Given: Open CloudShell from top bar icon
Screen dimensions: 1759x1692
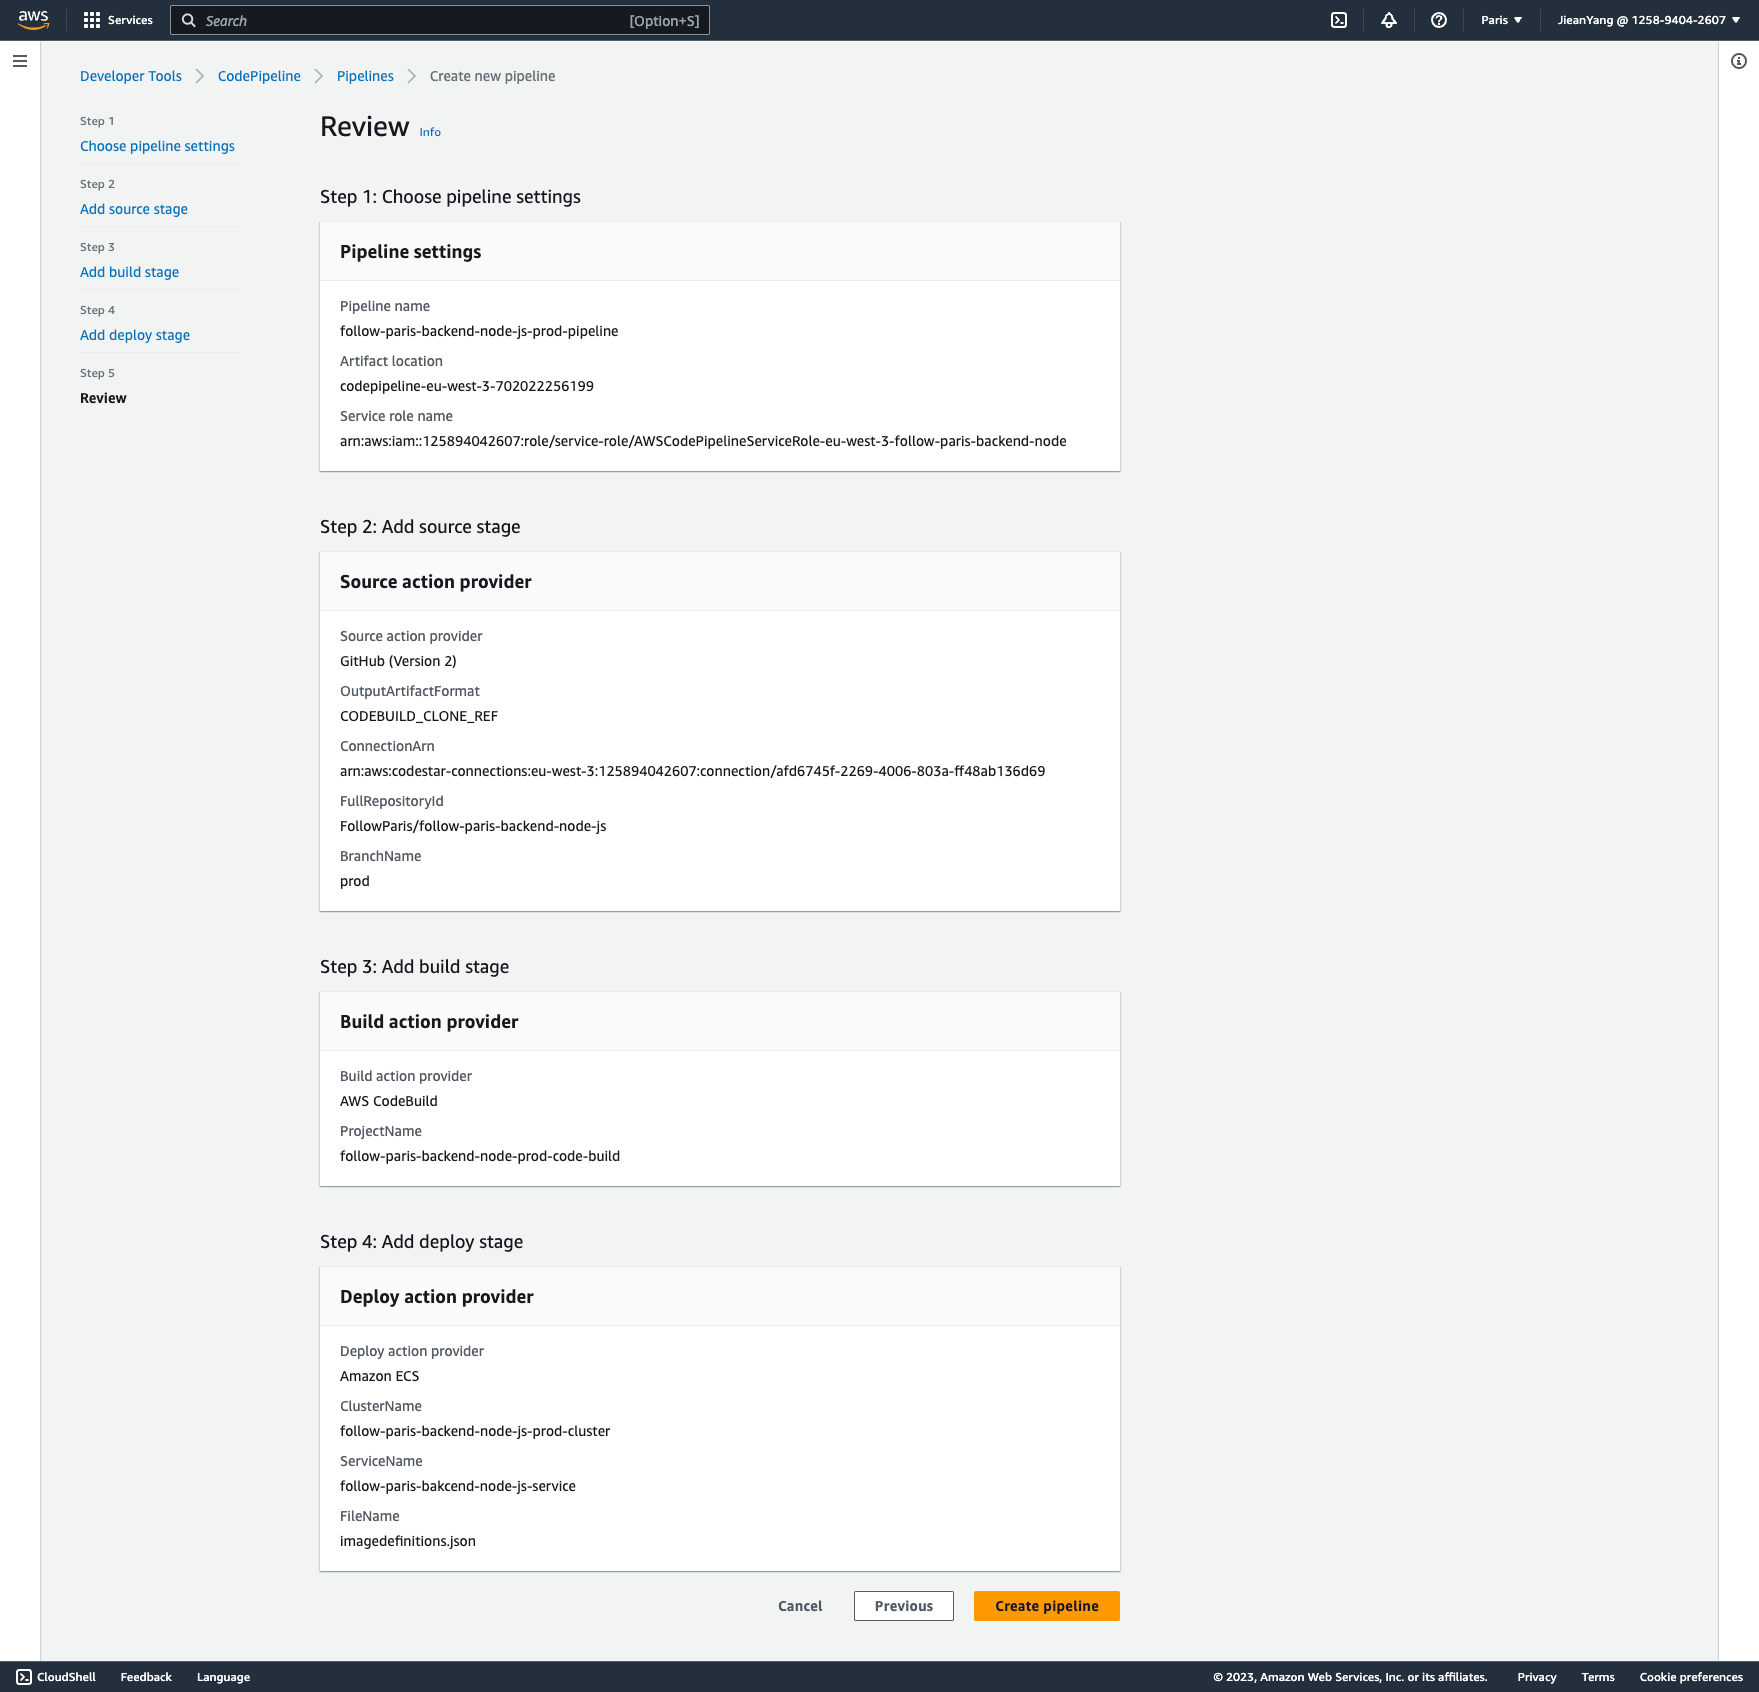Looking at the screenshot, I should pyautogui.click(x=1339, y=20).
